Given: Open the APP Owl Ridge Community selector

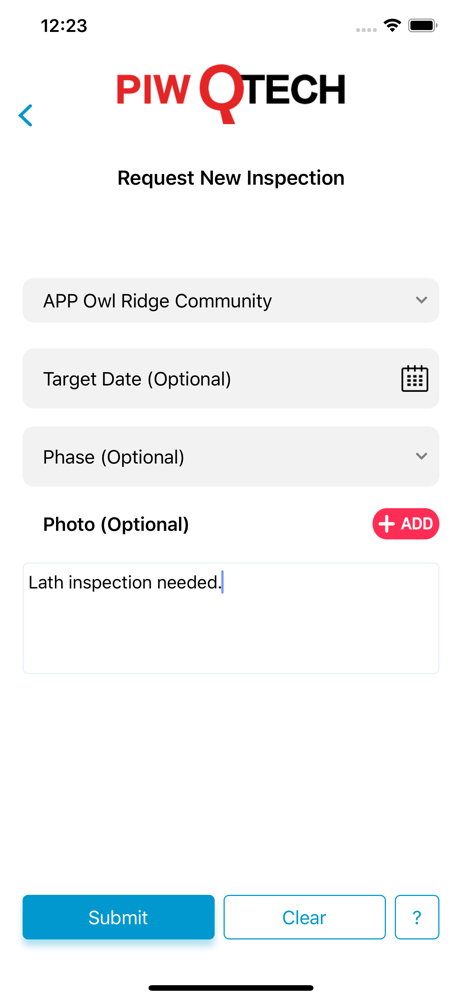Looking at the screenshot, I should [231, 300].
